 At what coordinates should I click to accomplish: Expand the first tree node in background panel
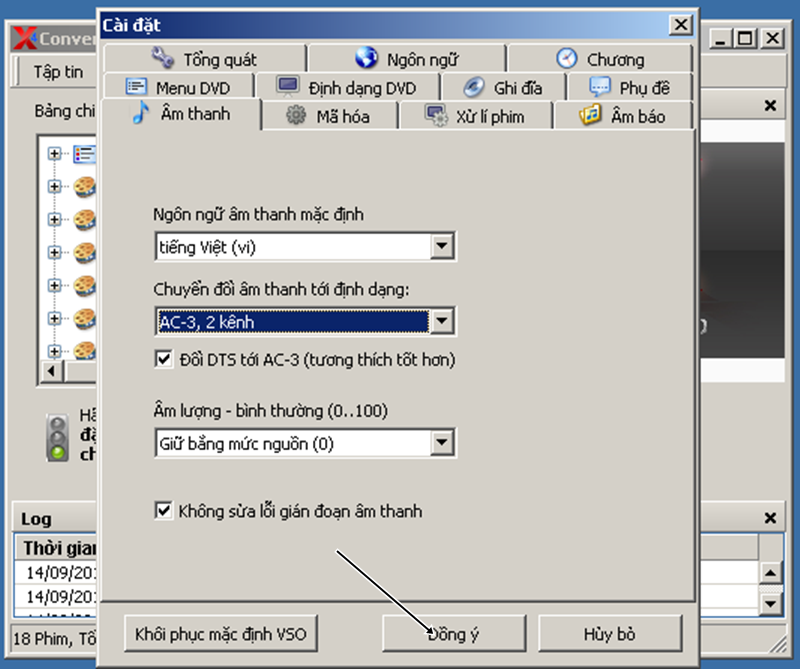pyautogui.click(x=54, y=153)
